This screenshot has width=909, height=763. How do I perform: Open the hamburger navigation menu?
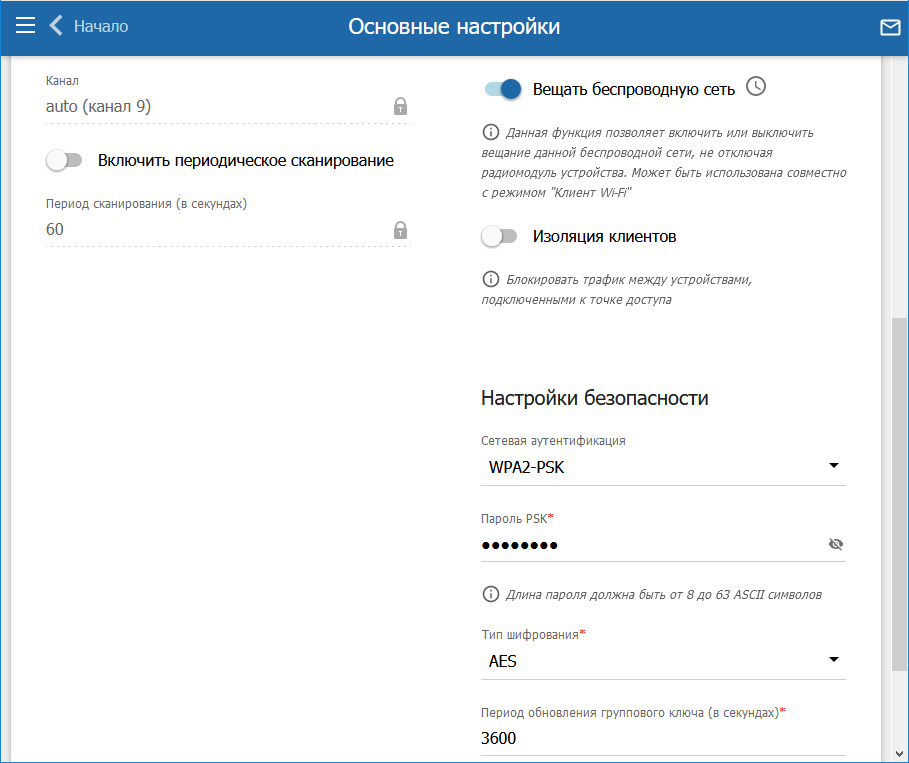[x=25, y=26]
